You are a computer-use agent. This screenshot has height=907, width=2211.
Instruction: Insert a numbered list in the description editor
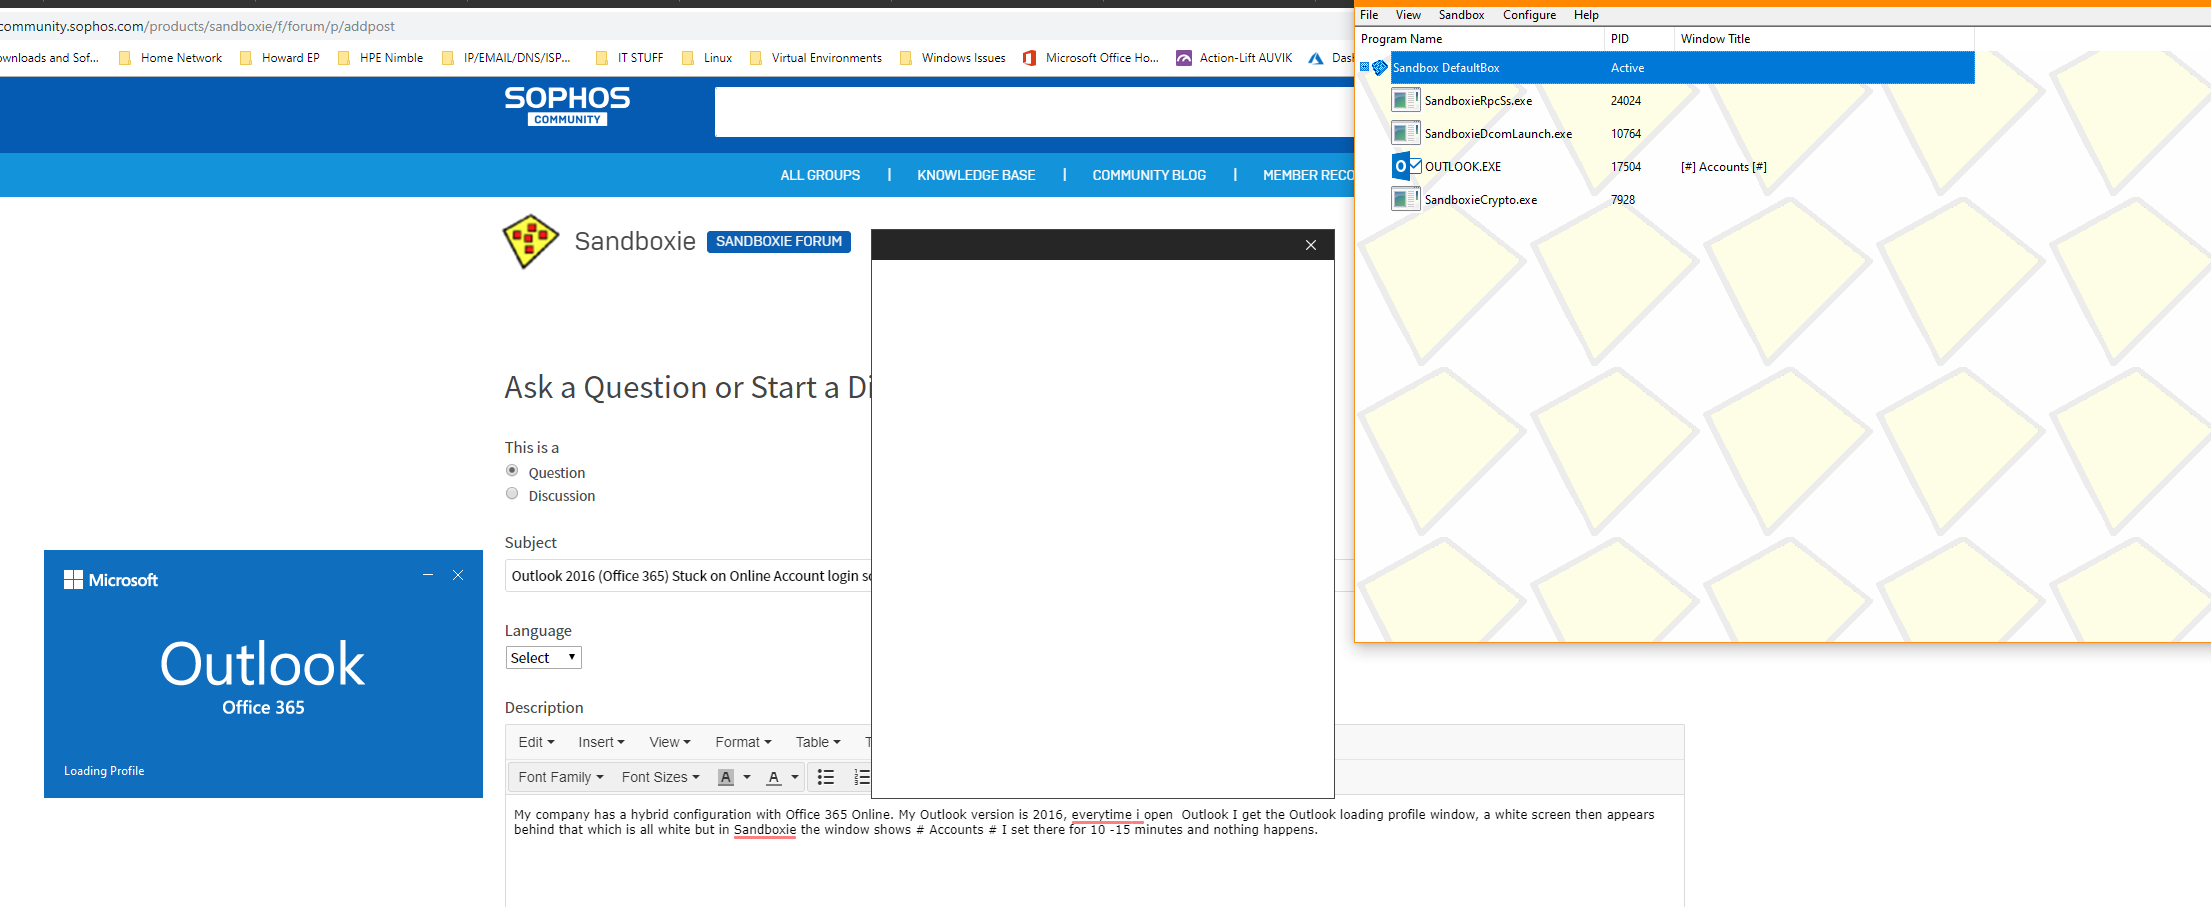coord(861,777)
